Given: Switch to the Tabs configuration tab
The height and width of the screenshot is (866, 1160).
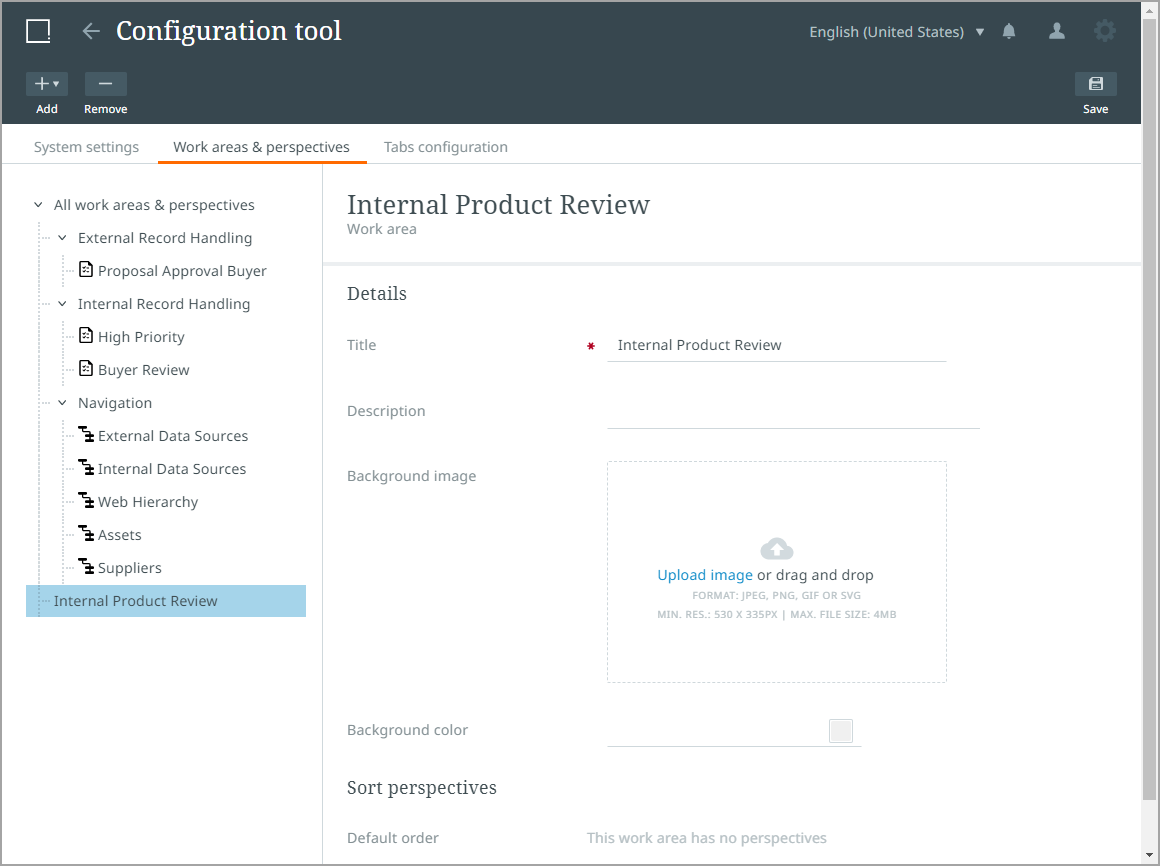Looking at the screenshot, I should click(445, 147).
